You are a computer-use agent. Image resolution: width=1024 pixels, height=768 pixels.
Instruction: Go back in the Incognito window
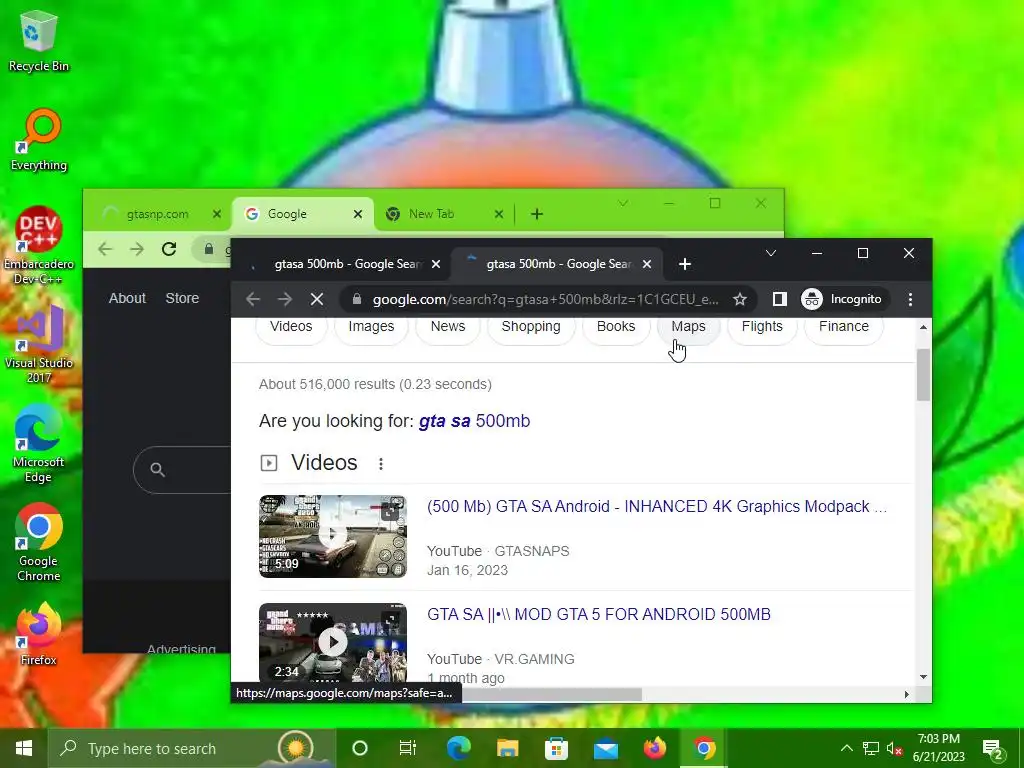pos(253,299)
